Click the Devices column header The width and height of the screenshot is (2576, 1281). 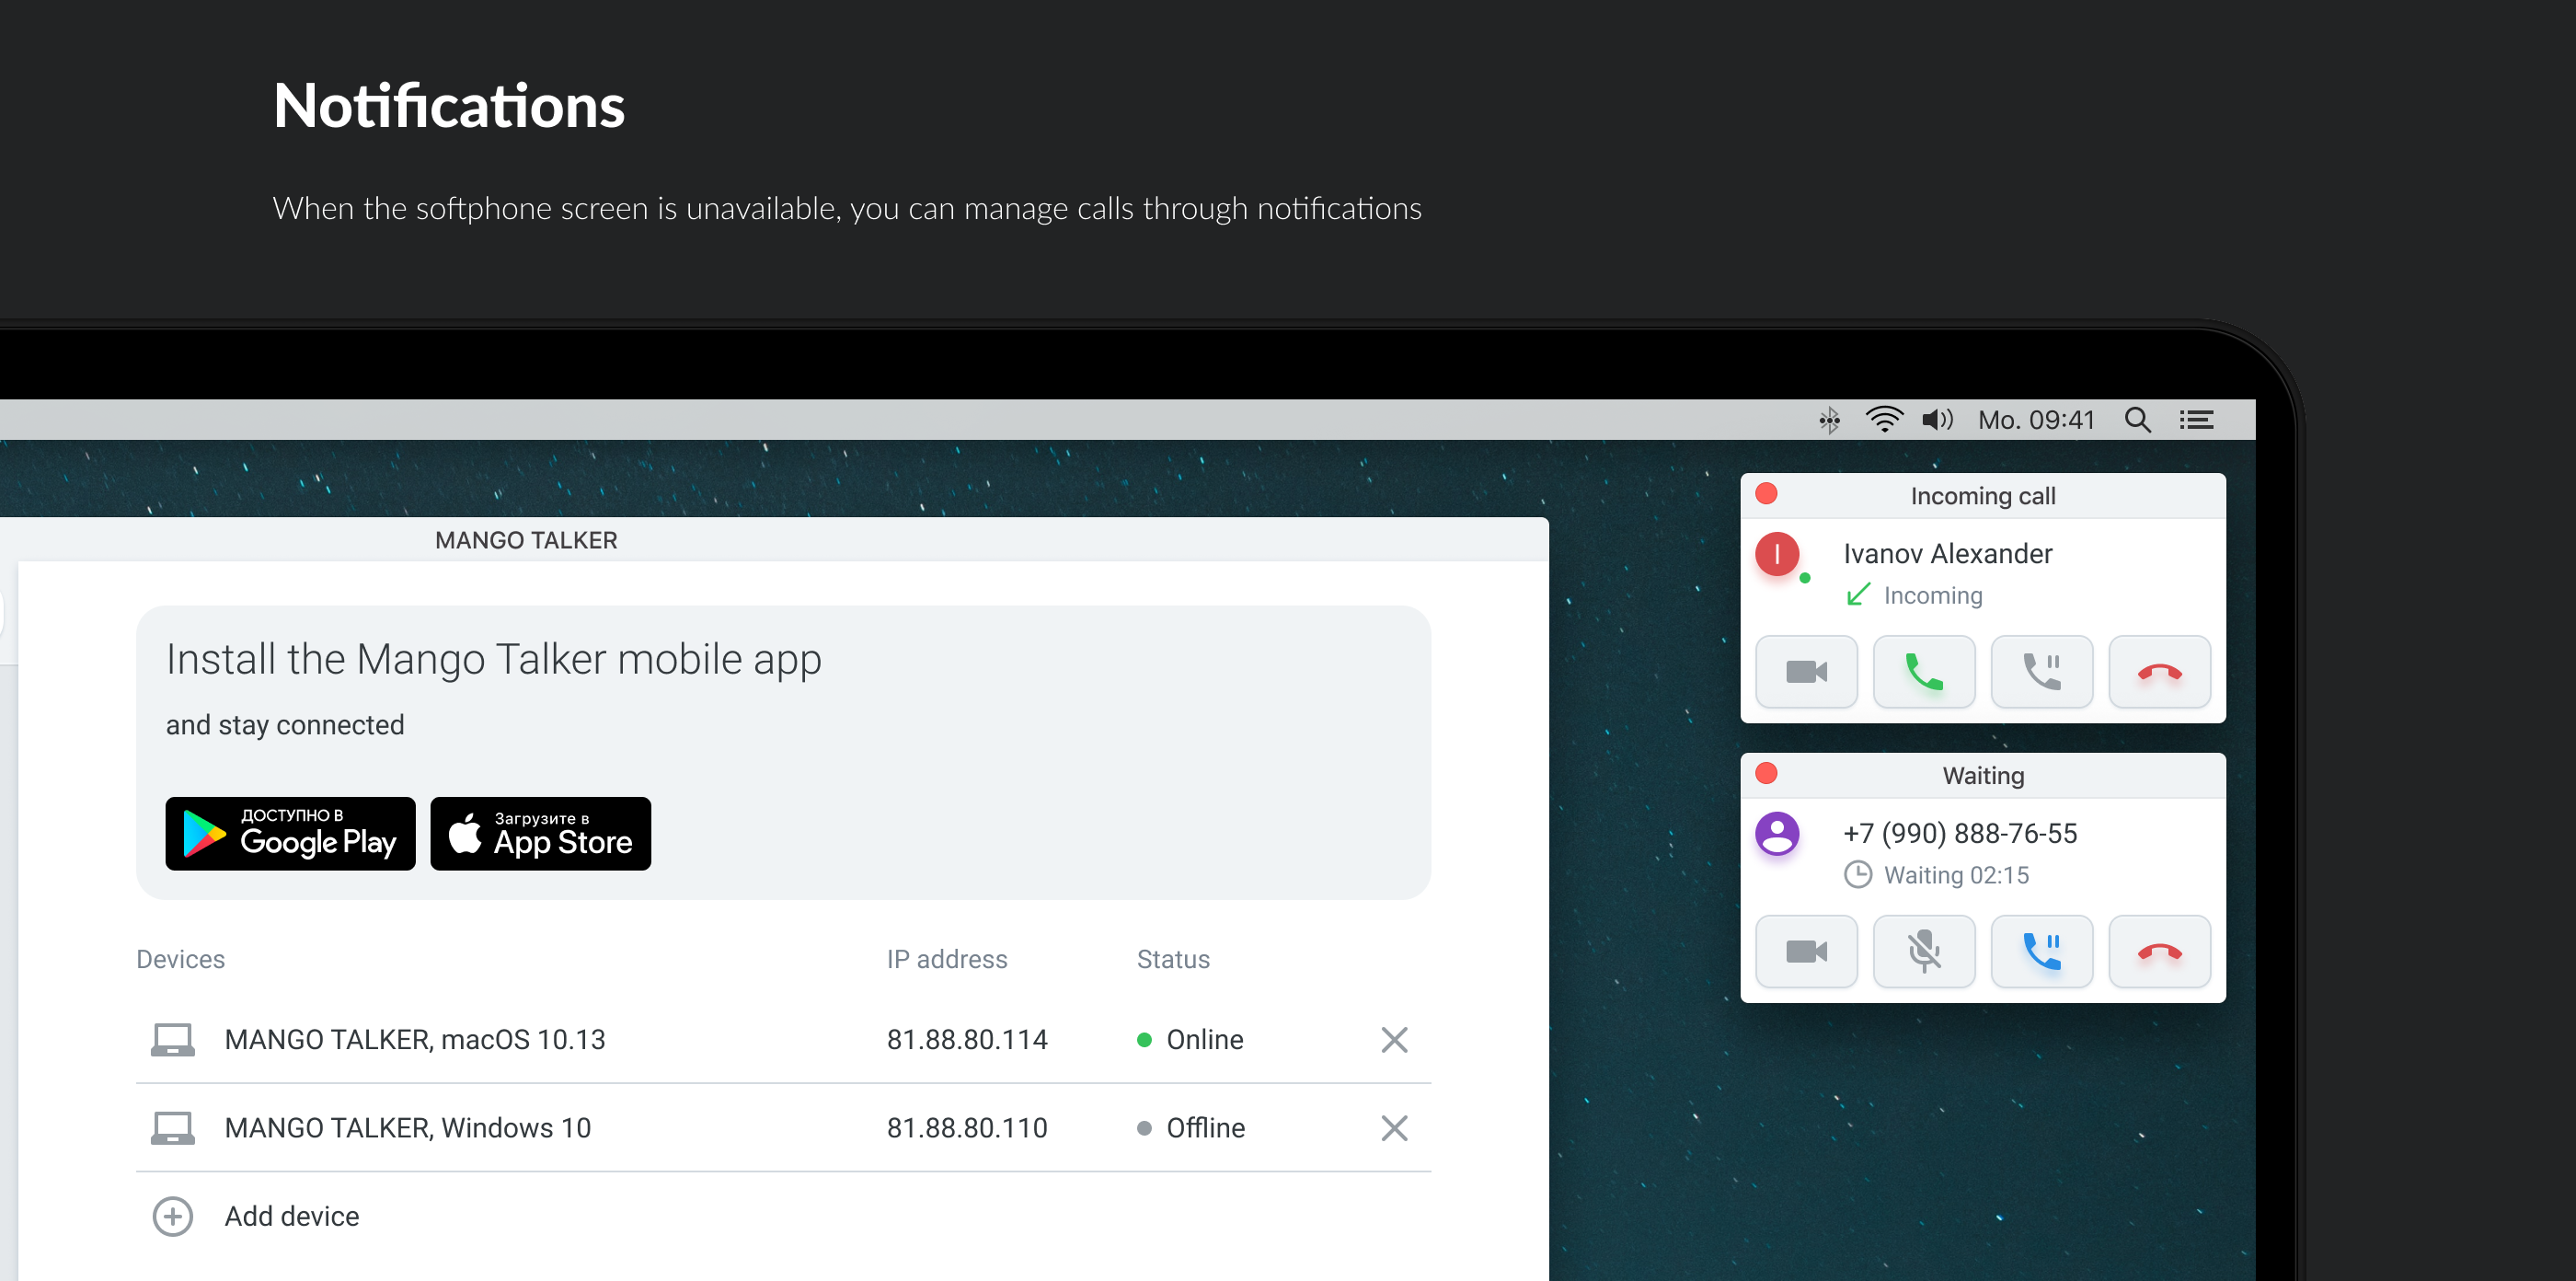coord(181,960)
